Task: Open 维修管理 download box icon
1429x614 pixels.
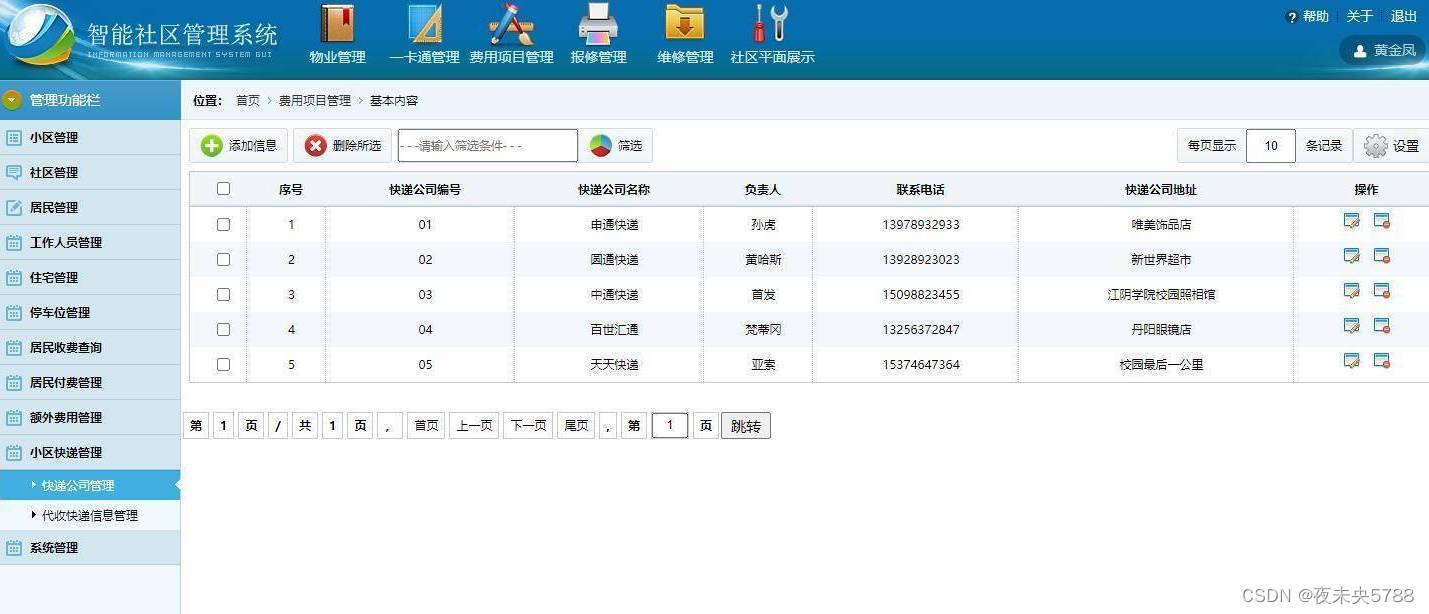Action: pyautogui.click(x=685, y=24)
